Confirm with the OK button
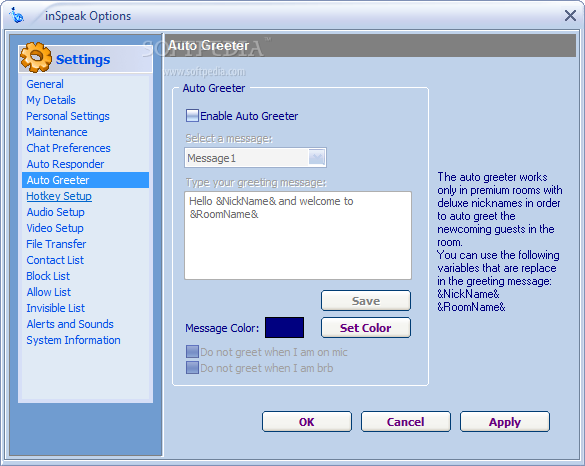The height and width of the screenshot is (466, 585). click(x=307, y=422)
